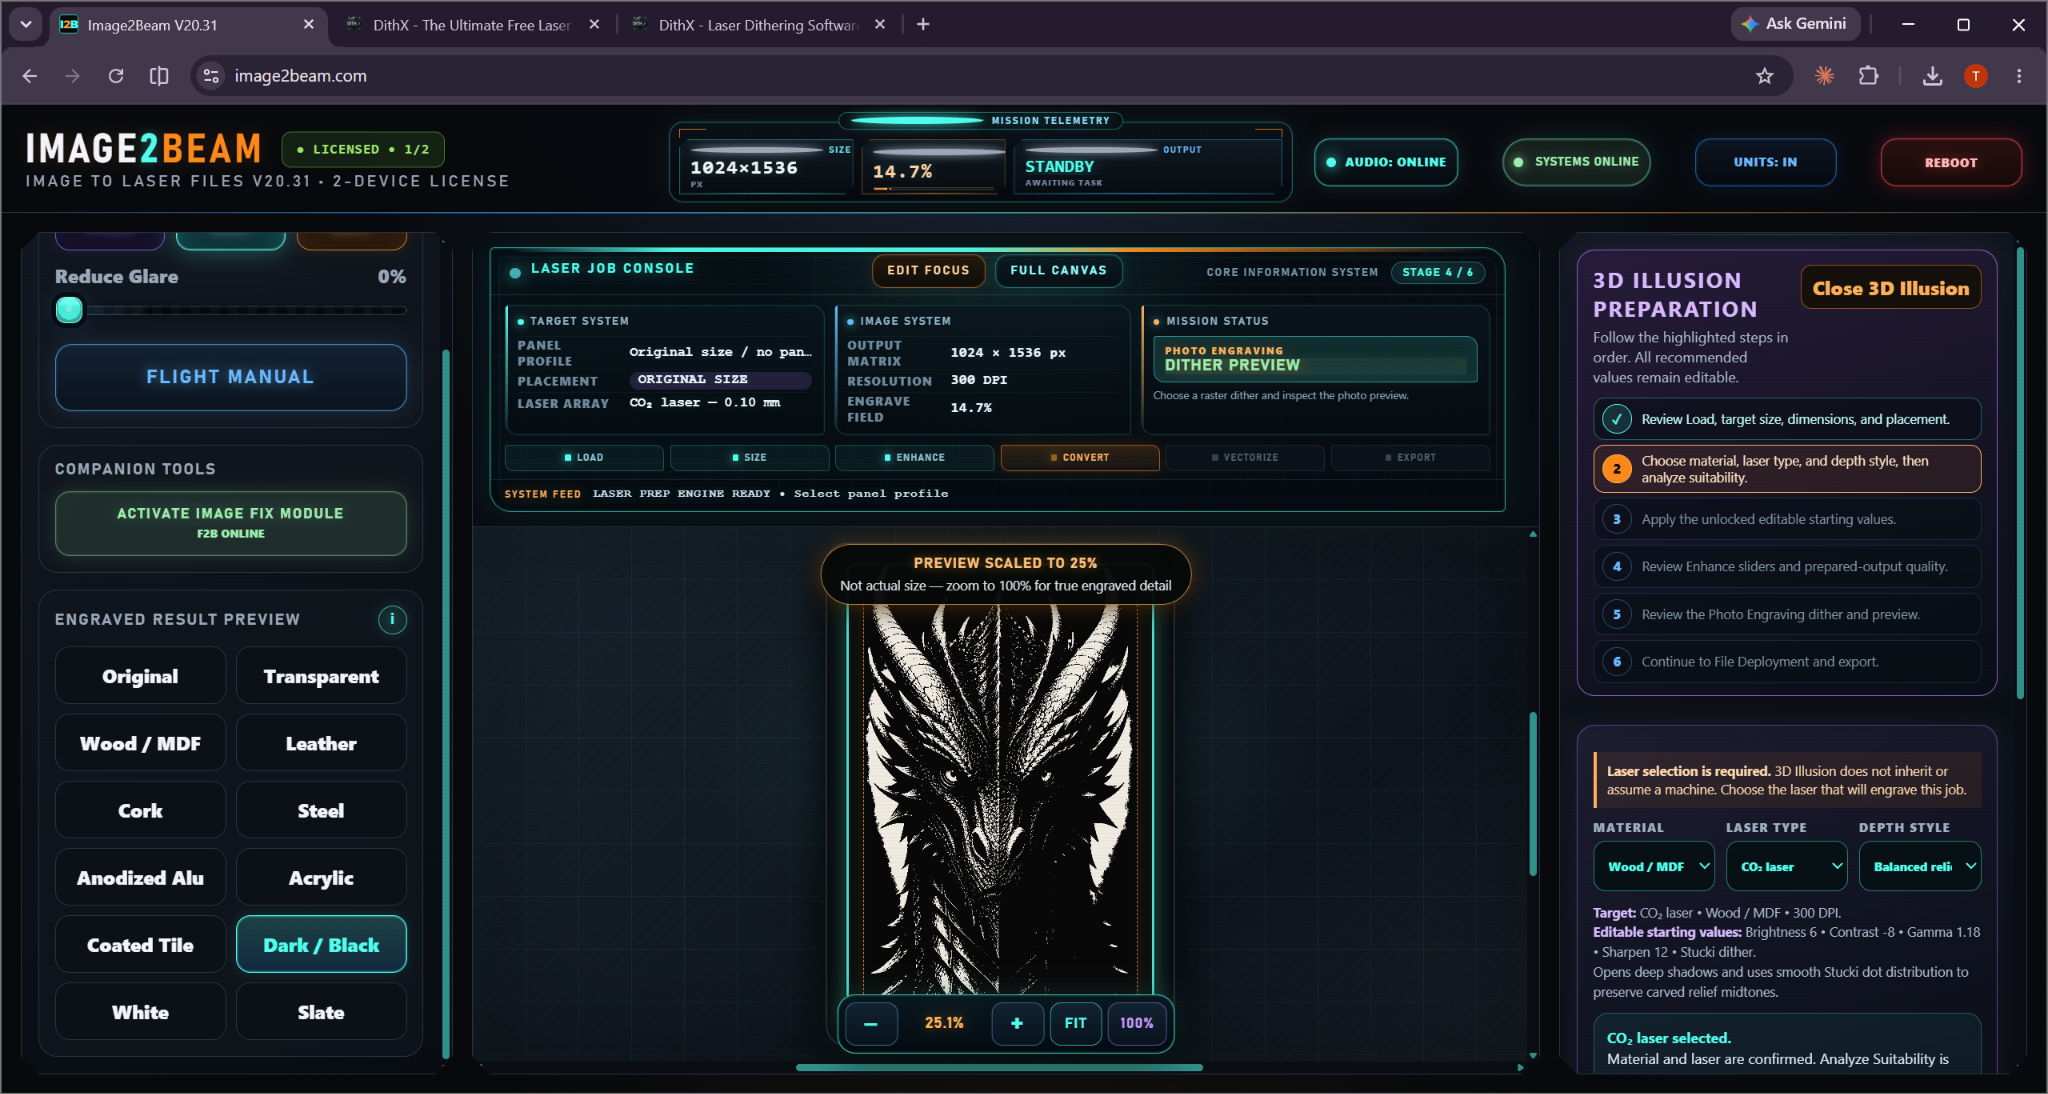Toggle the AUDIO: ONLINE switch
The width and height of the screenshot is (2048, 1094).
coord(1386,162)
